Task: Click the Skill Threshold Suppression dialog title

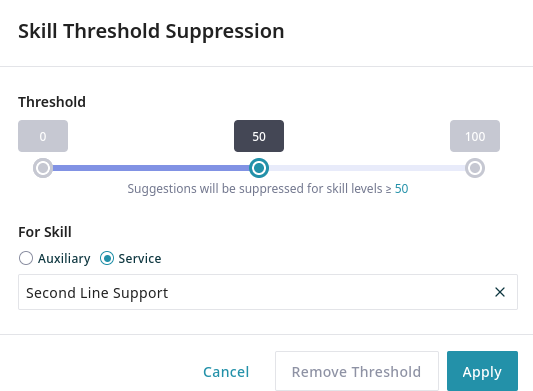Action: click(151, 31)
